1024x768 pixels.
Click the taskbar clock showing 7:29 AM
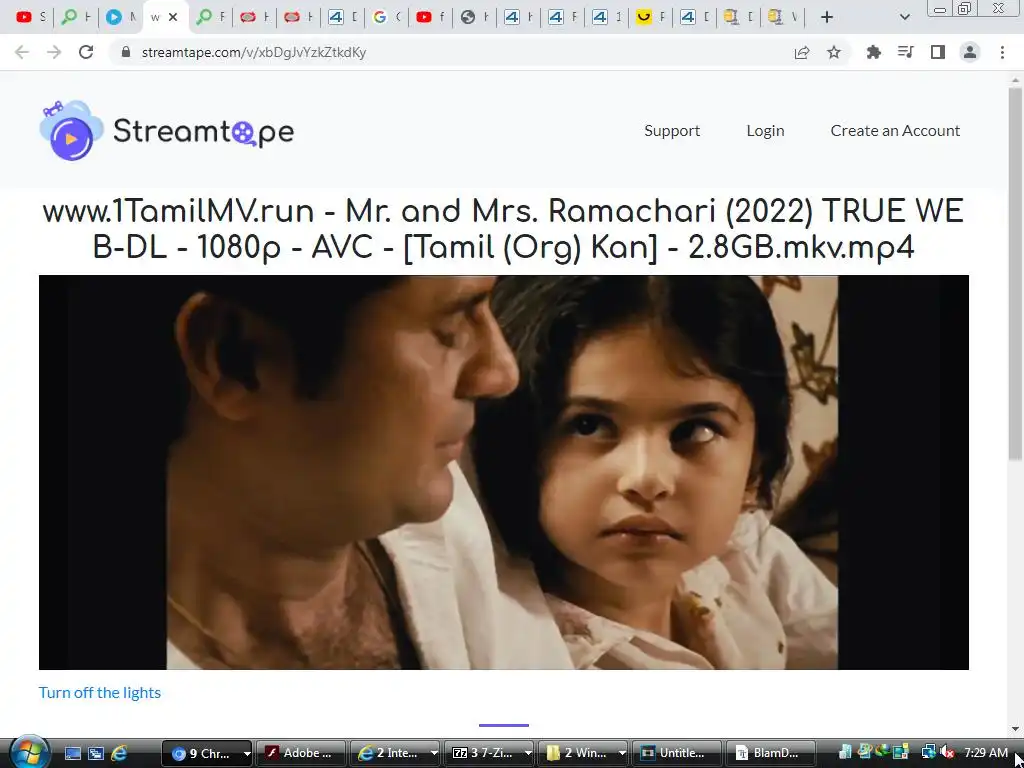pos(985,753)
